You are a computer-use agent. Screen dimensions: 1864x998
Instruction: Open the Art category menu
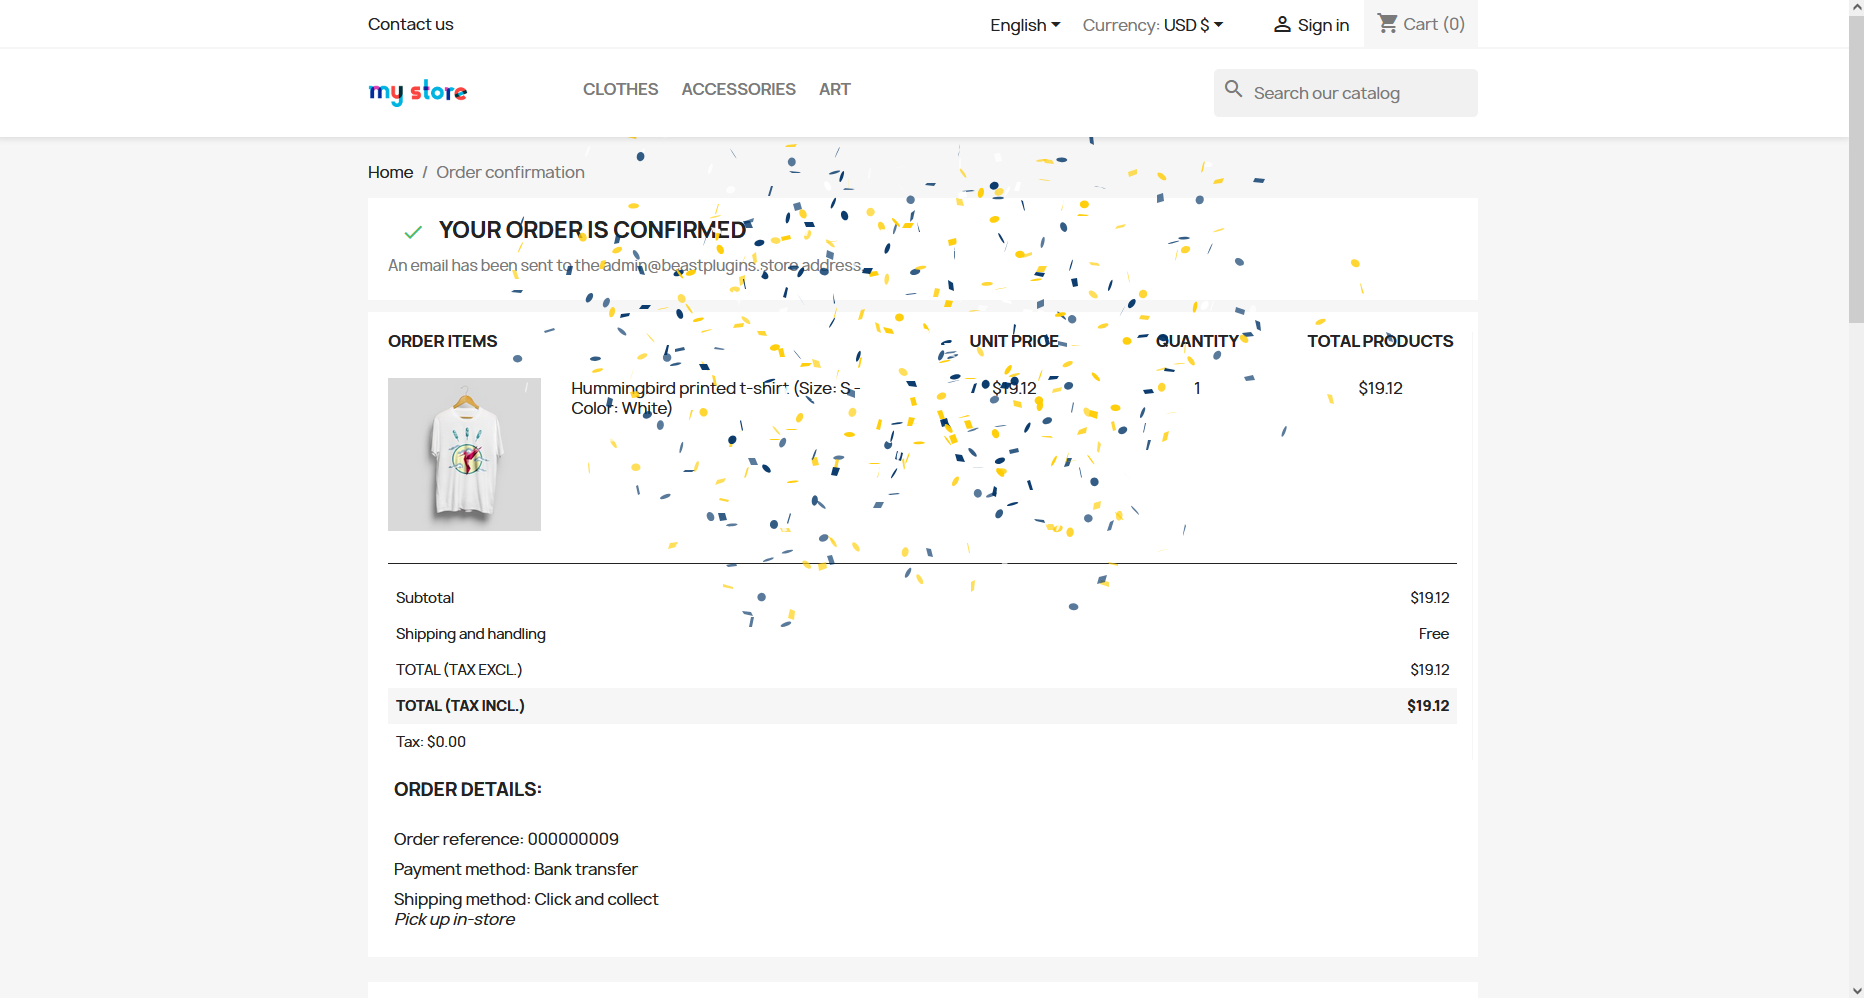834,89
